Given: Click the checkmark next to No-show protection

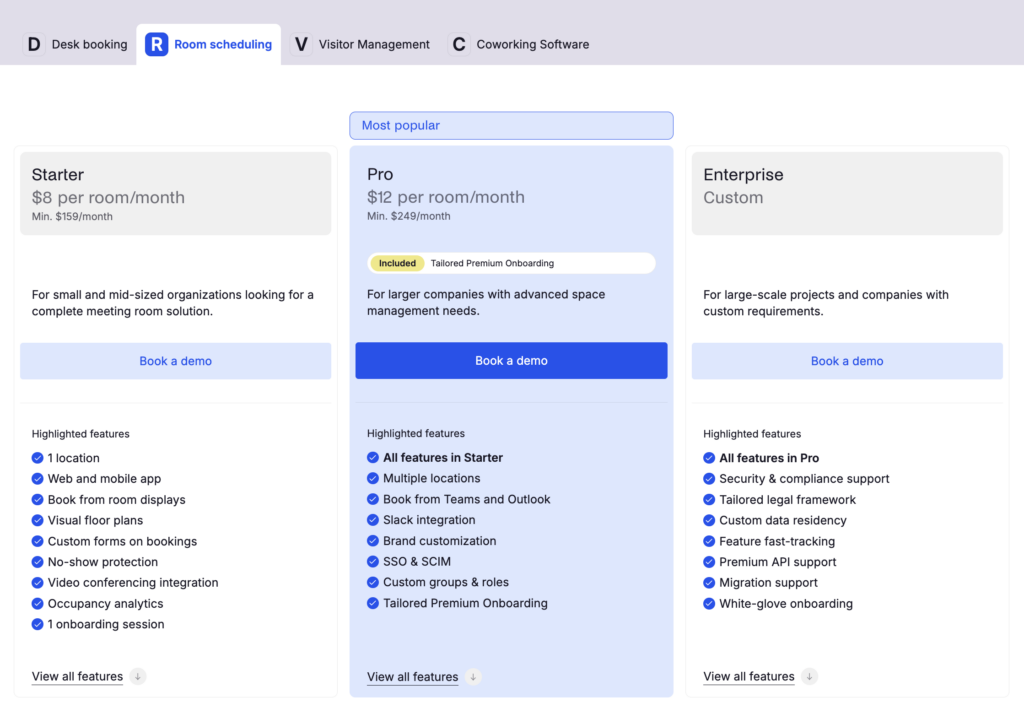Looking at the screenshot, I should [x=38, y=562].
